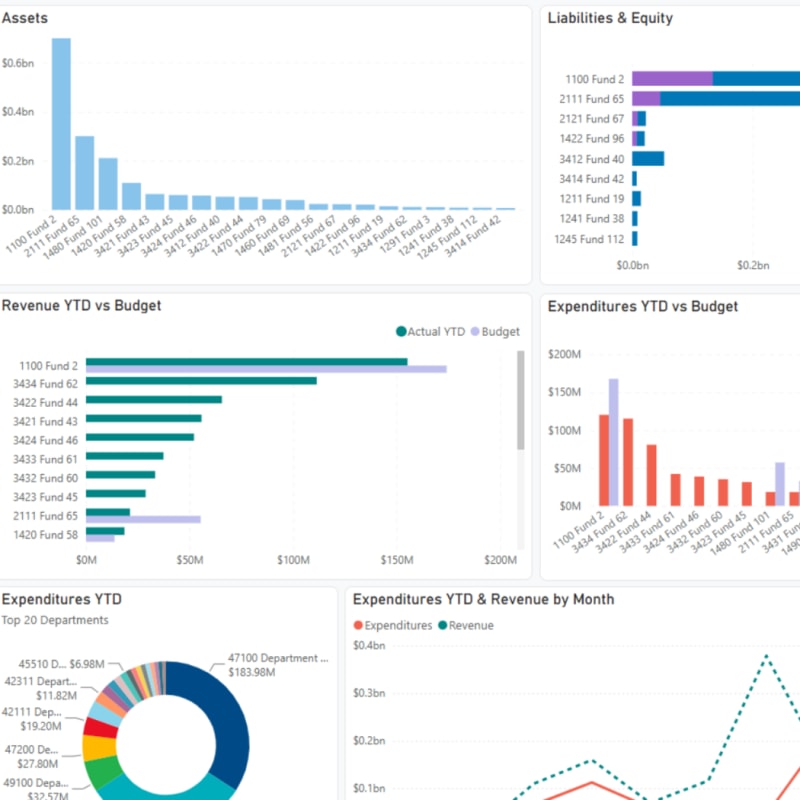The height and width of the screenshot is (800, 800).
Task: Select the 3424 Fund 46 revenue bar
Action: (140, 437)
